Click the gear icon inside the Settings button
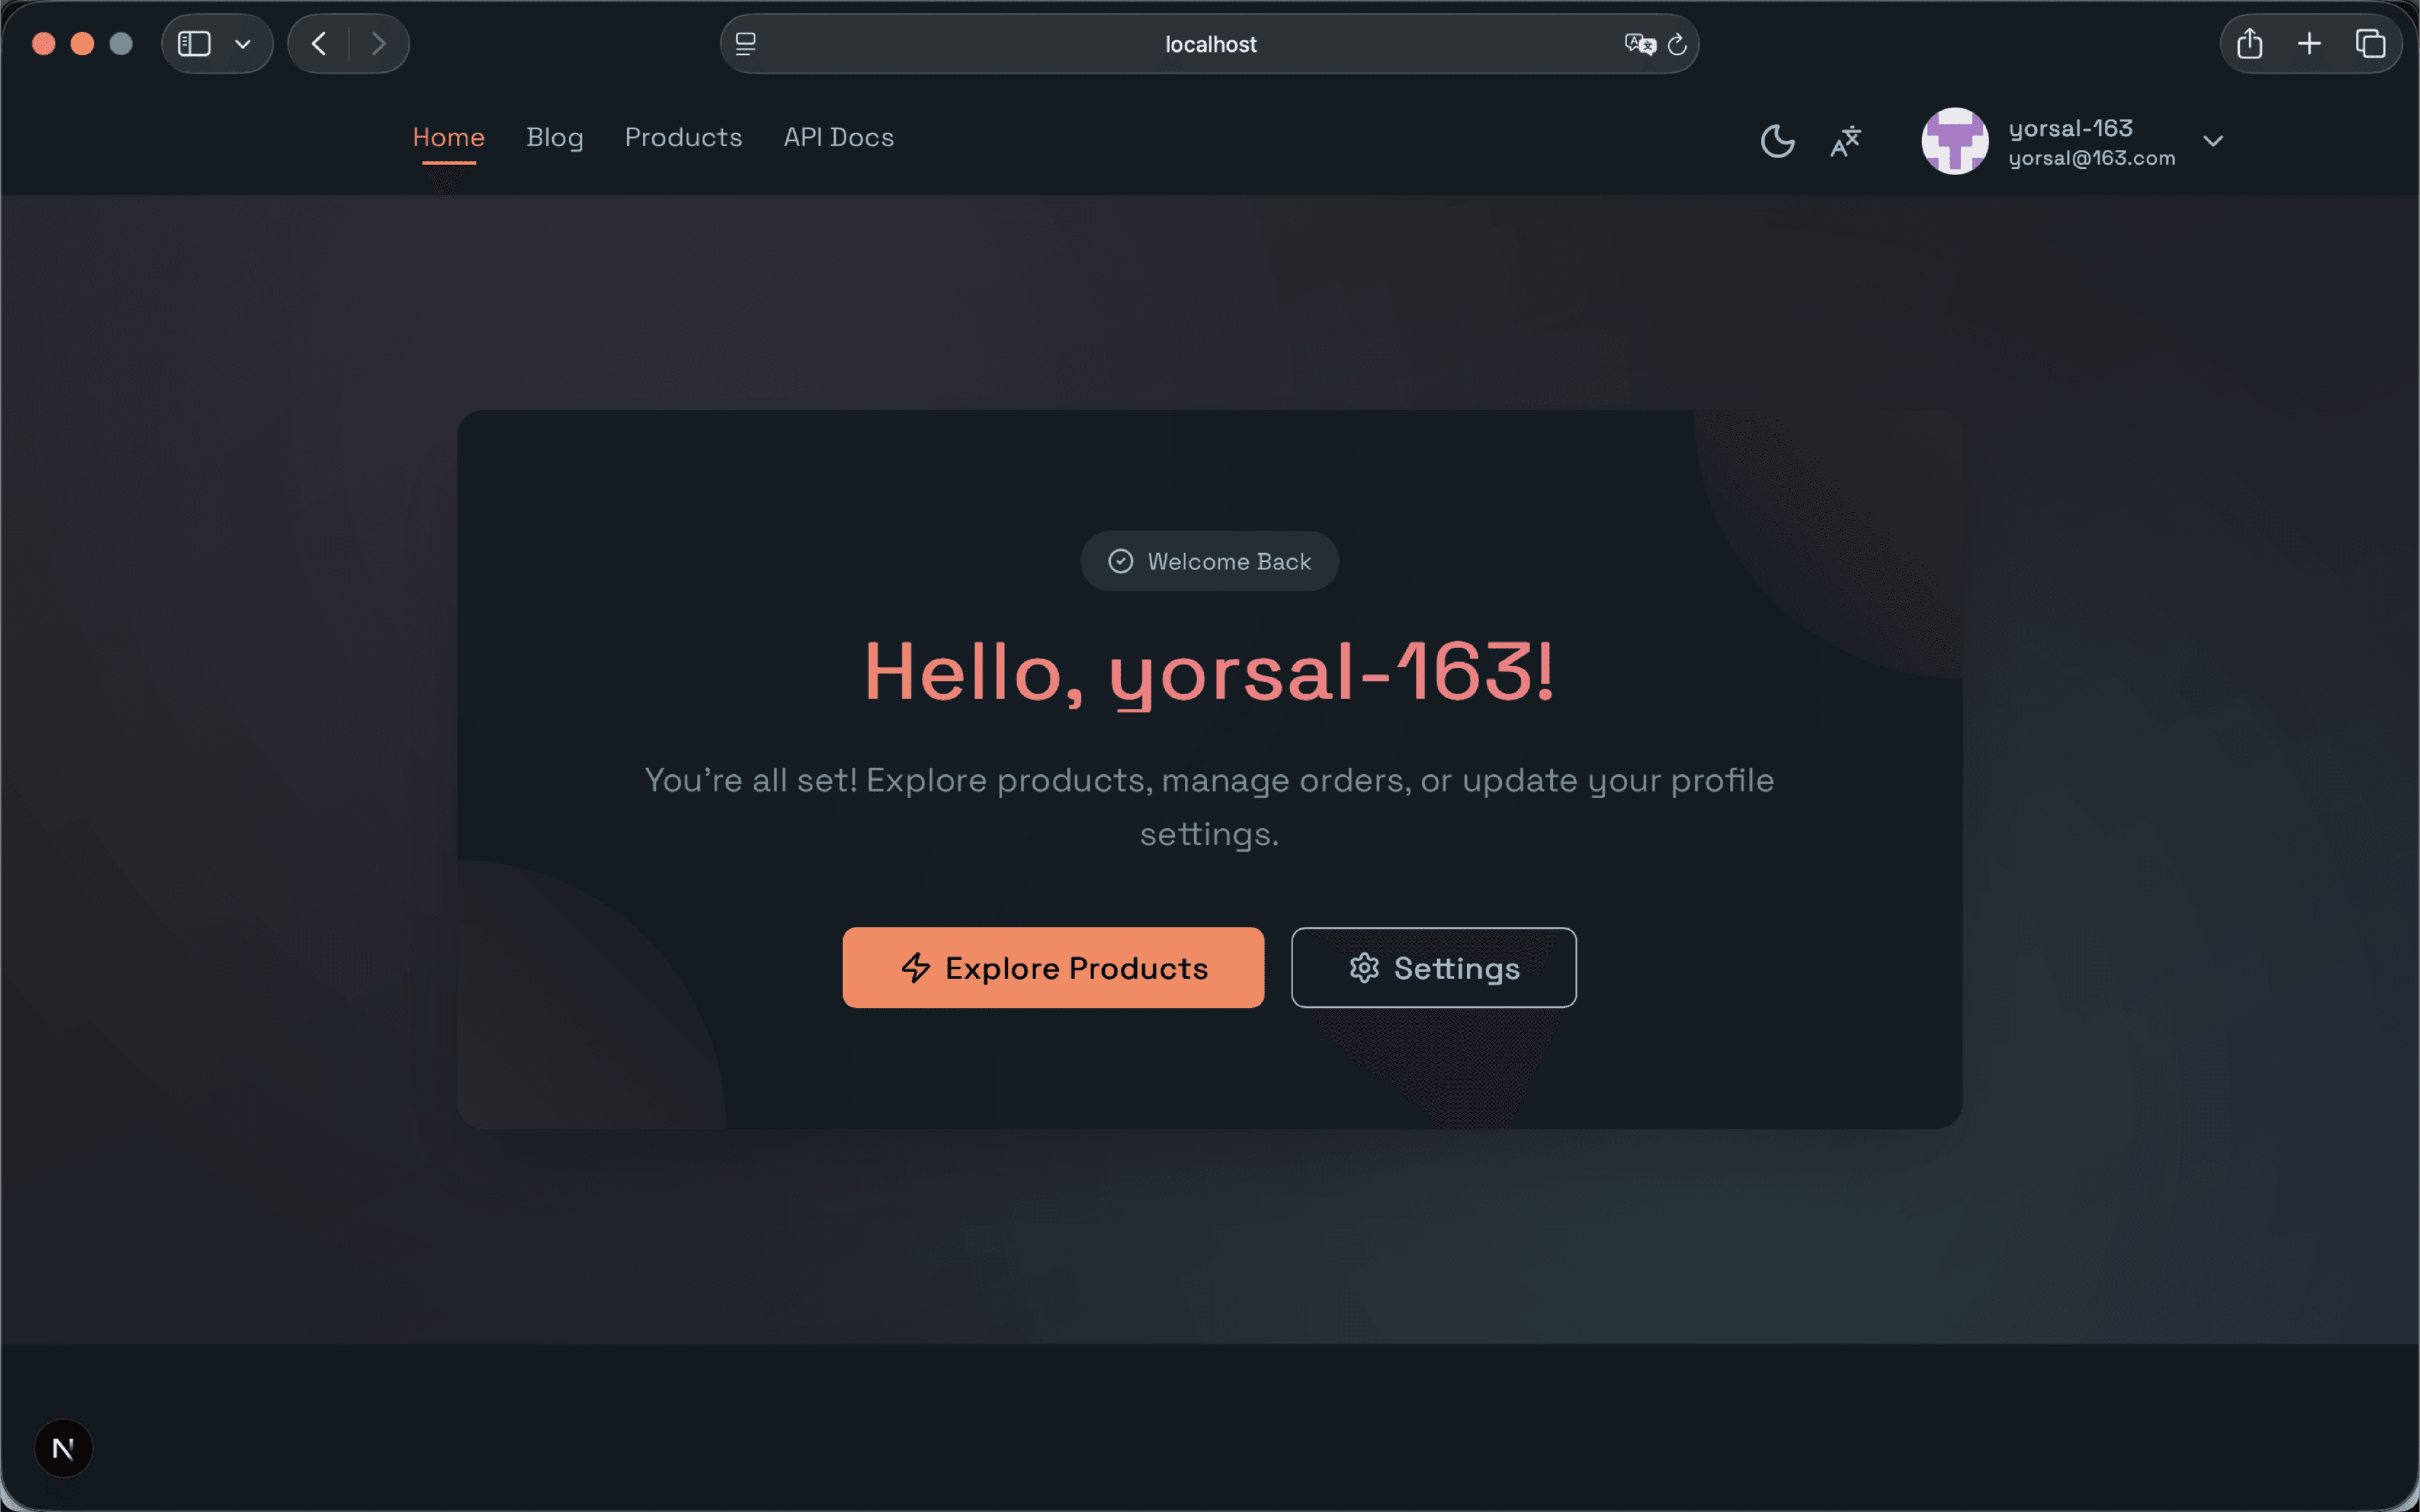 click(x=1364, y=967)
